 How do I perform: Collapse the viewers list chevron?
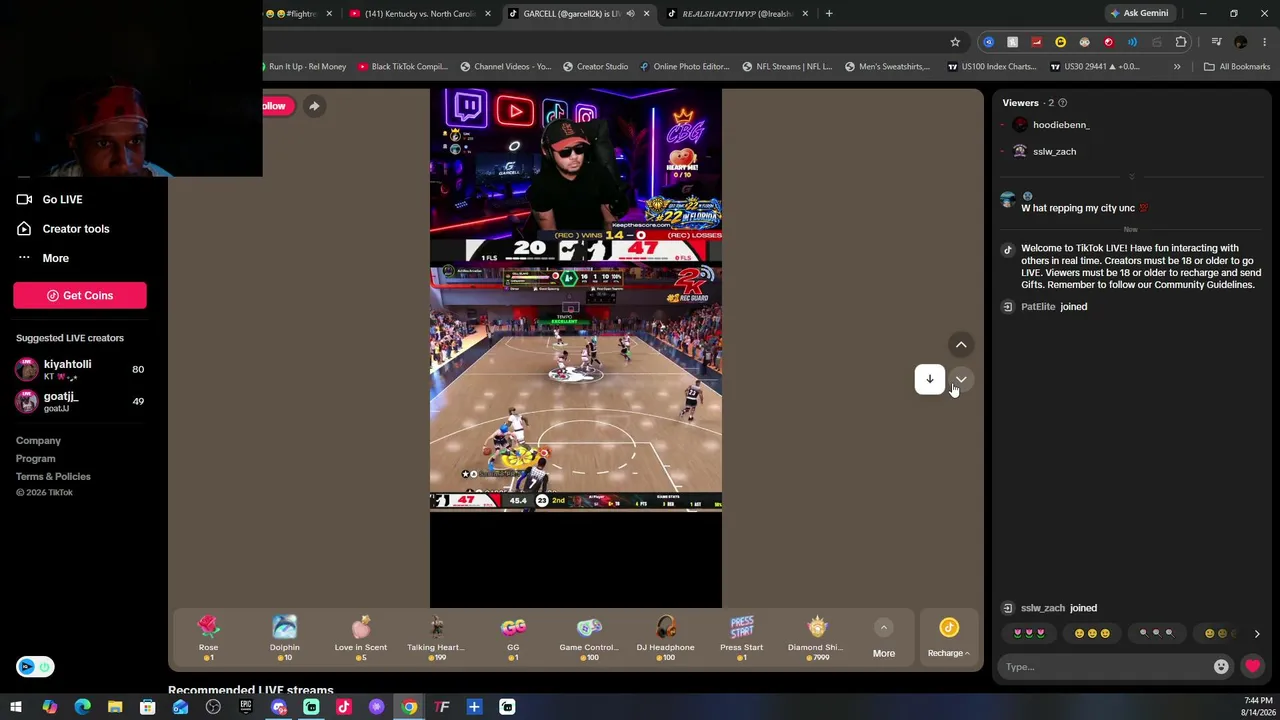[1131, 177]
